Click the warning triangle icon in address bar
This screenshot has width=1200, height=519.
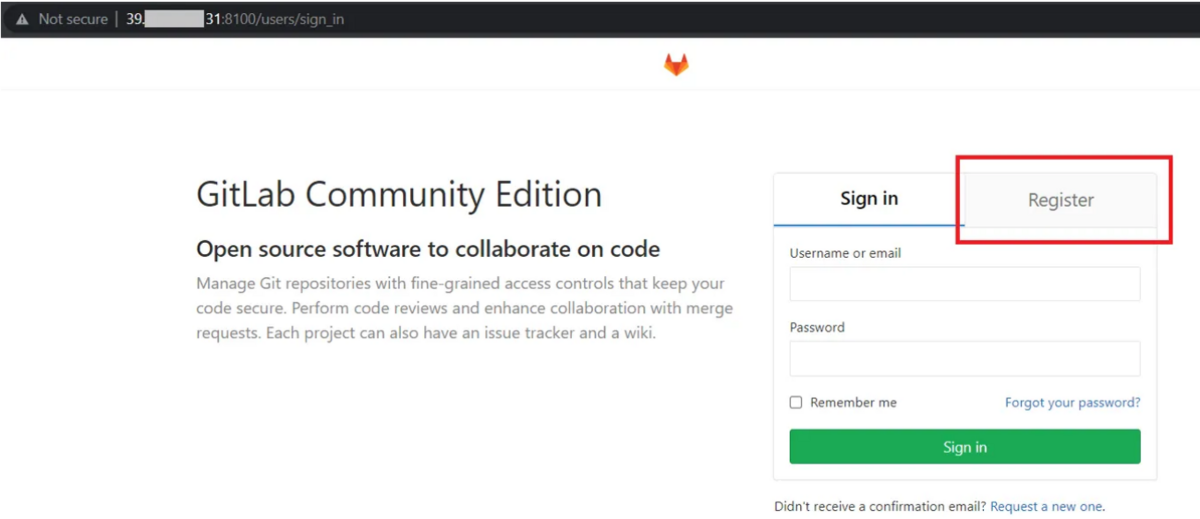tap(22, 19)
